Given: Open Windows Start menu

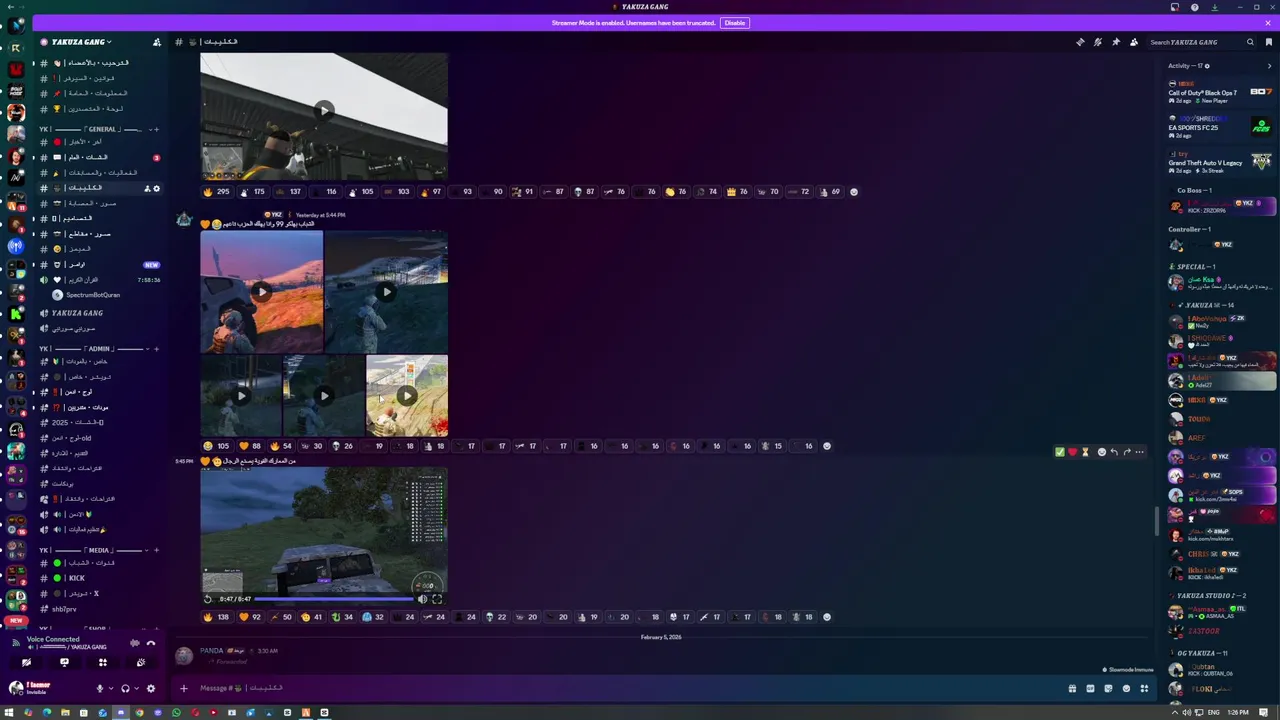Looking at the screenshot, I should [9, 713].
